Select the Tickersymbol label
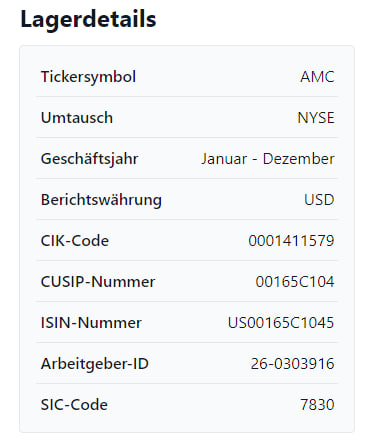Image resolution: width=375 pixels, height=448 pixels. pos(88,77)
